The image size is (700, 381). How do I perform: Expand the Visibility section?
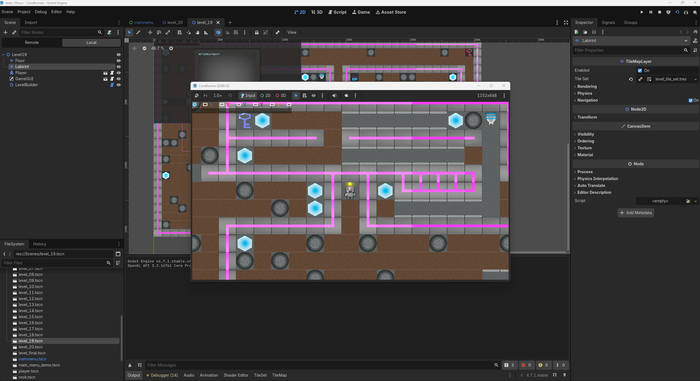[x=585, y=134]
